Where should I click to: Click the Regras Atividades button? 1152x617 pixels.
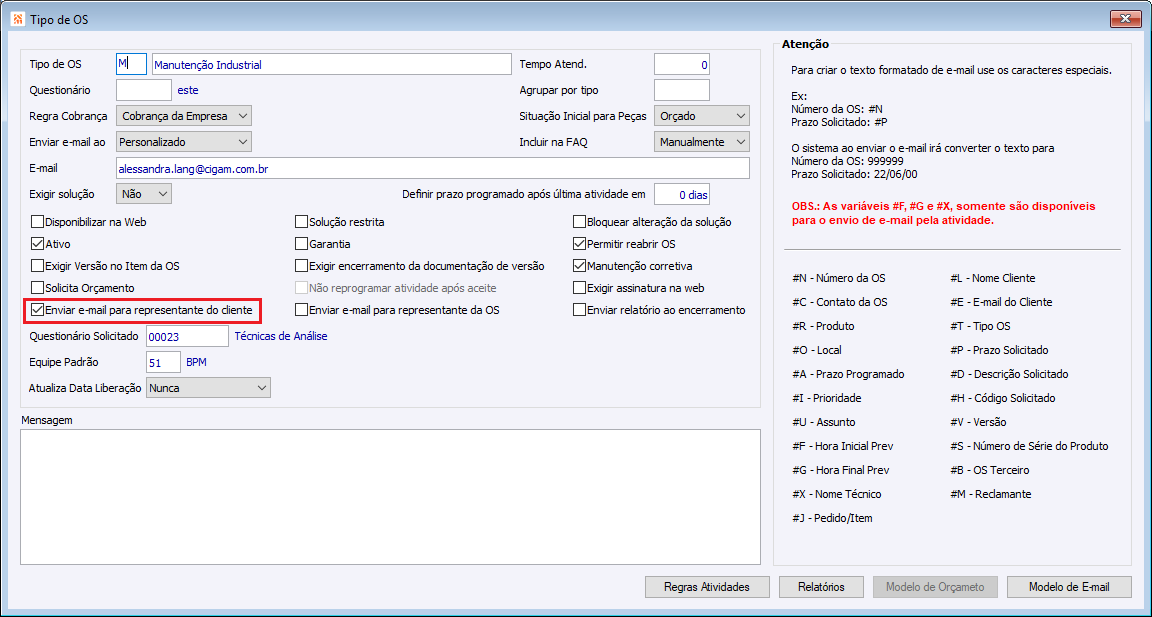tap(707, 587)
